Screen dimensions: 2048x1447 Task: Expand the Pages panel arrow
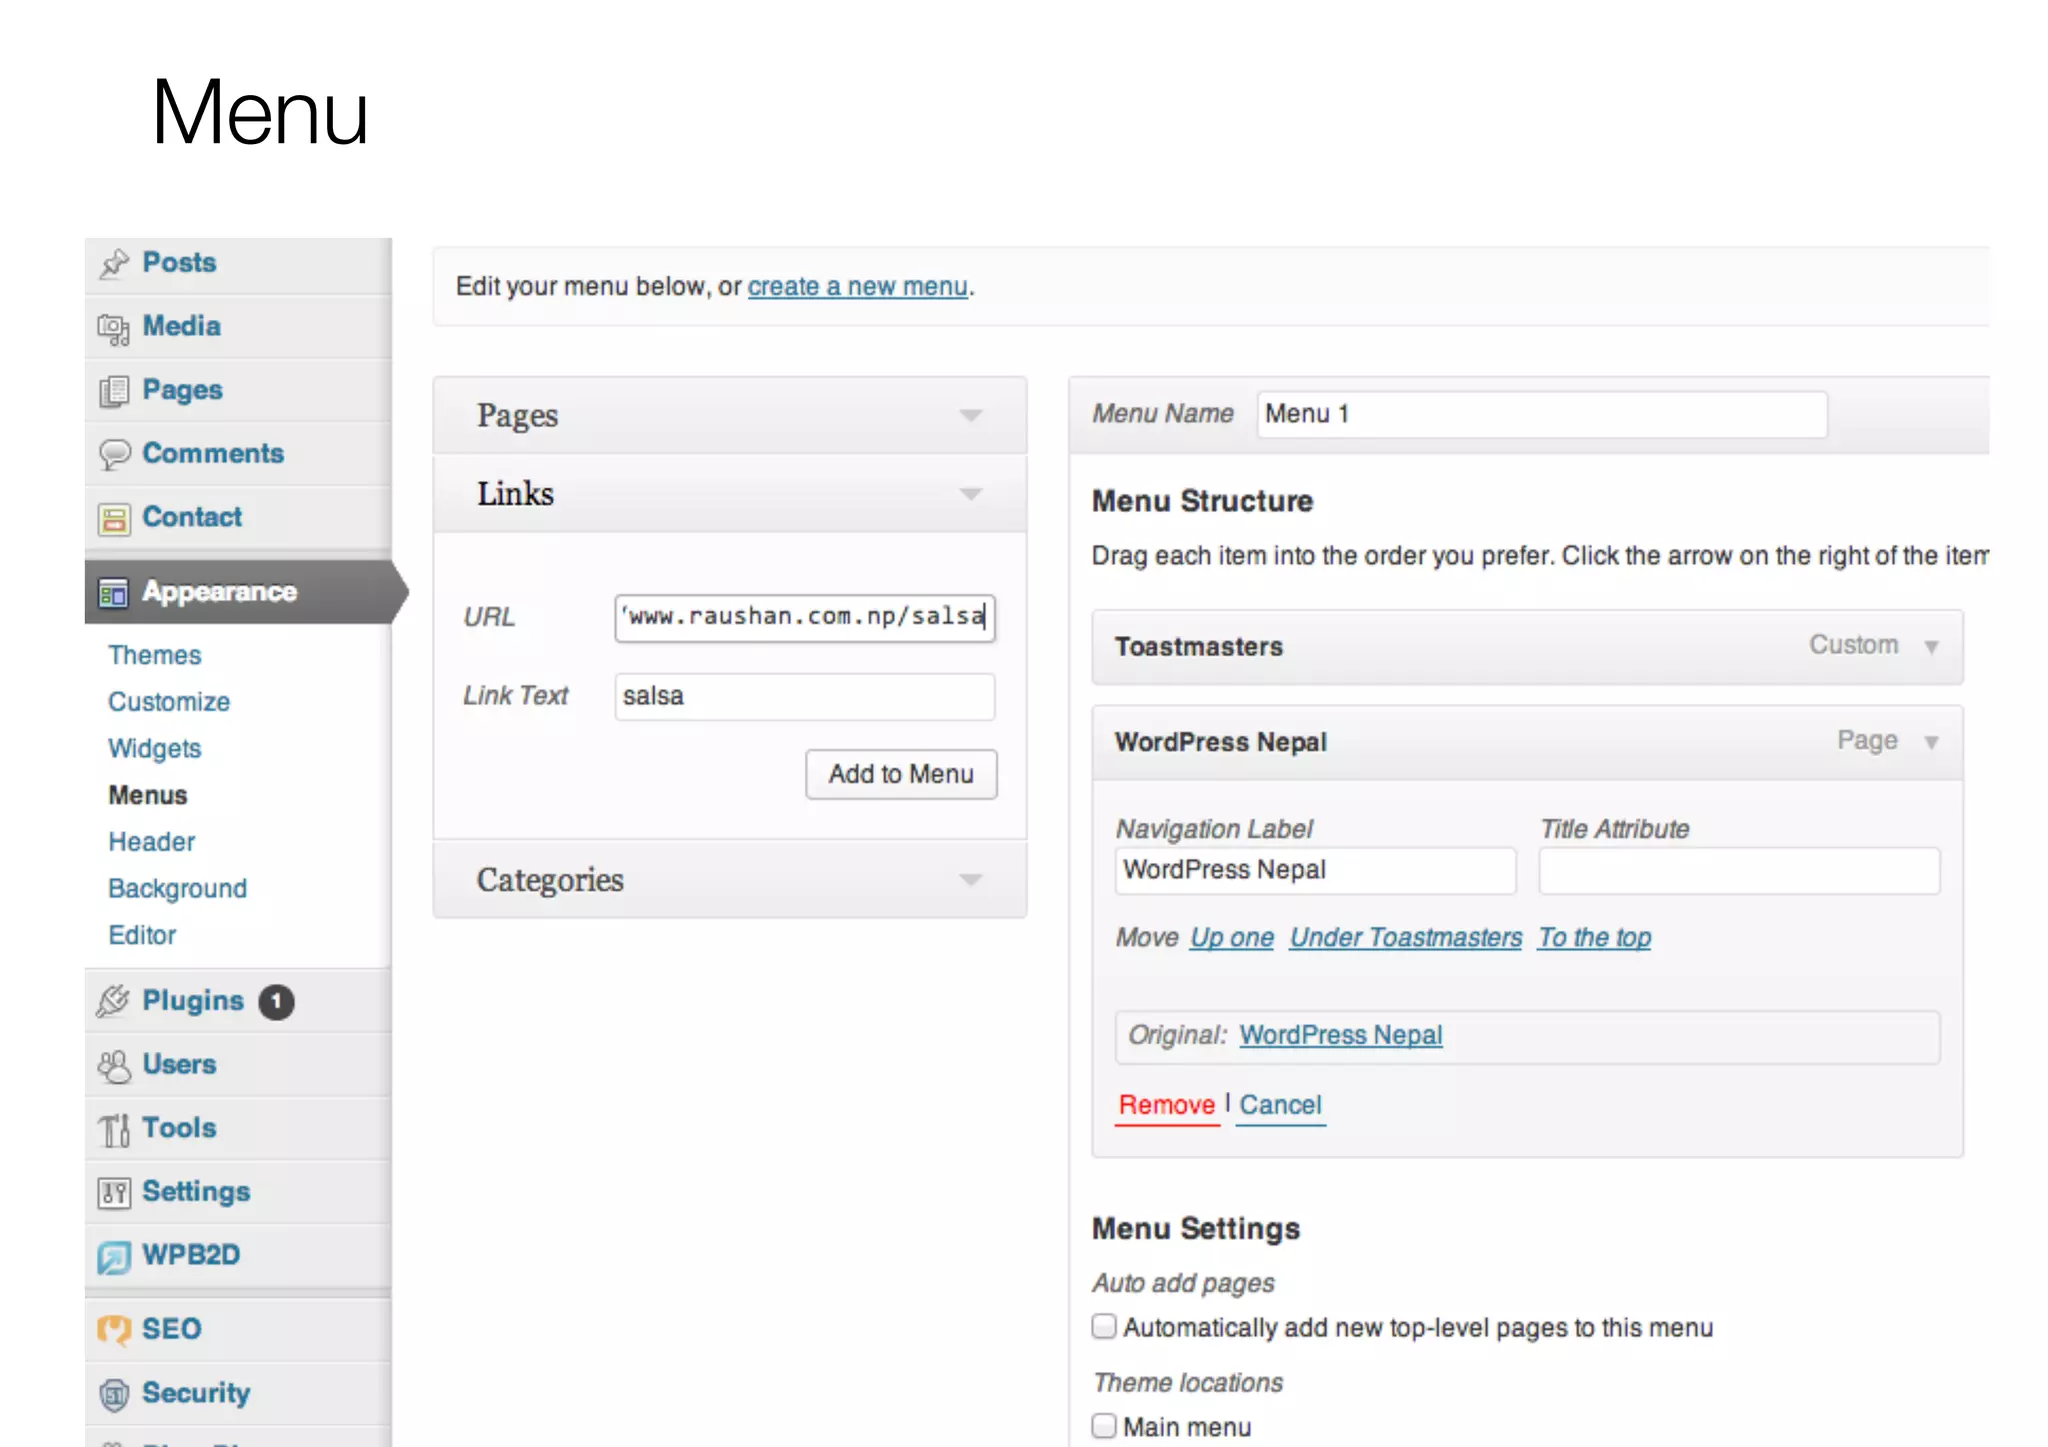(x=970, y=416)
